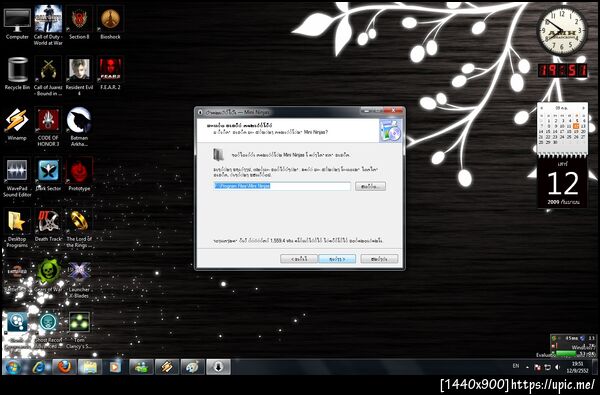Select the F.E.A.R. 2 desktop shortcut

[x=110, y=73]
